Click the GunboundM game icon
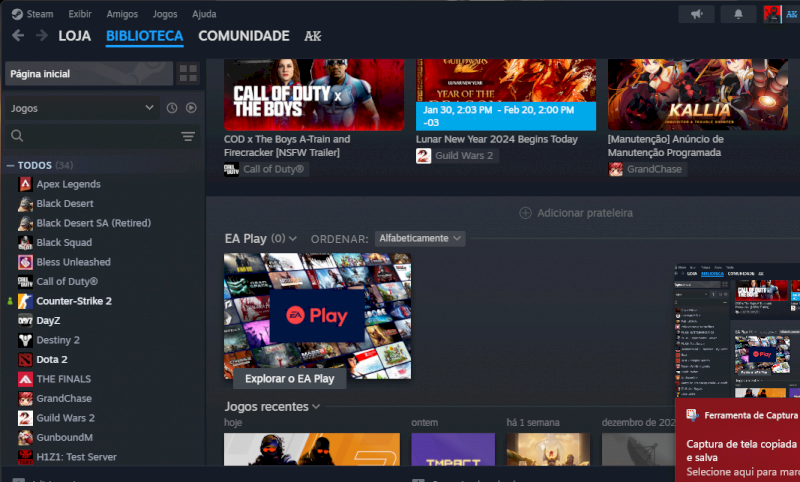 click(x=25, y=437)
